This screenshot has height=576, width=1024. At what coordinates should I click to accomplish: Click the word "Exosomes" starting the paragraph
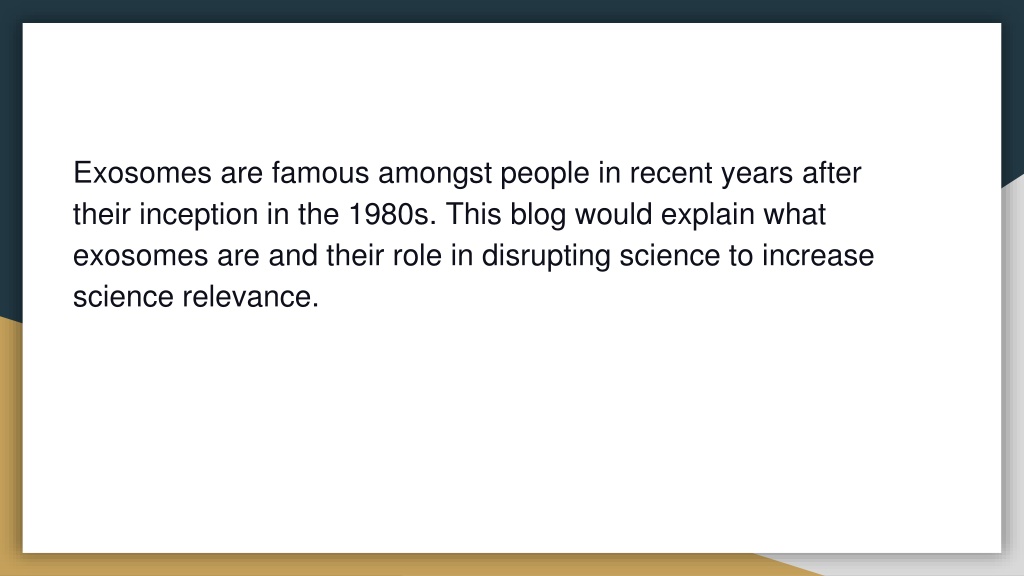142,173
